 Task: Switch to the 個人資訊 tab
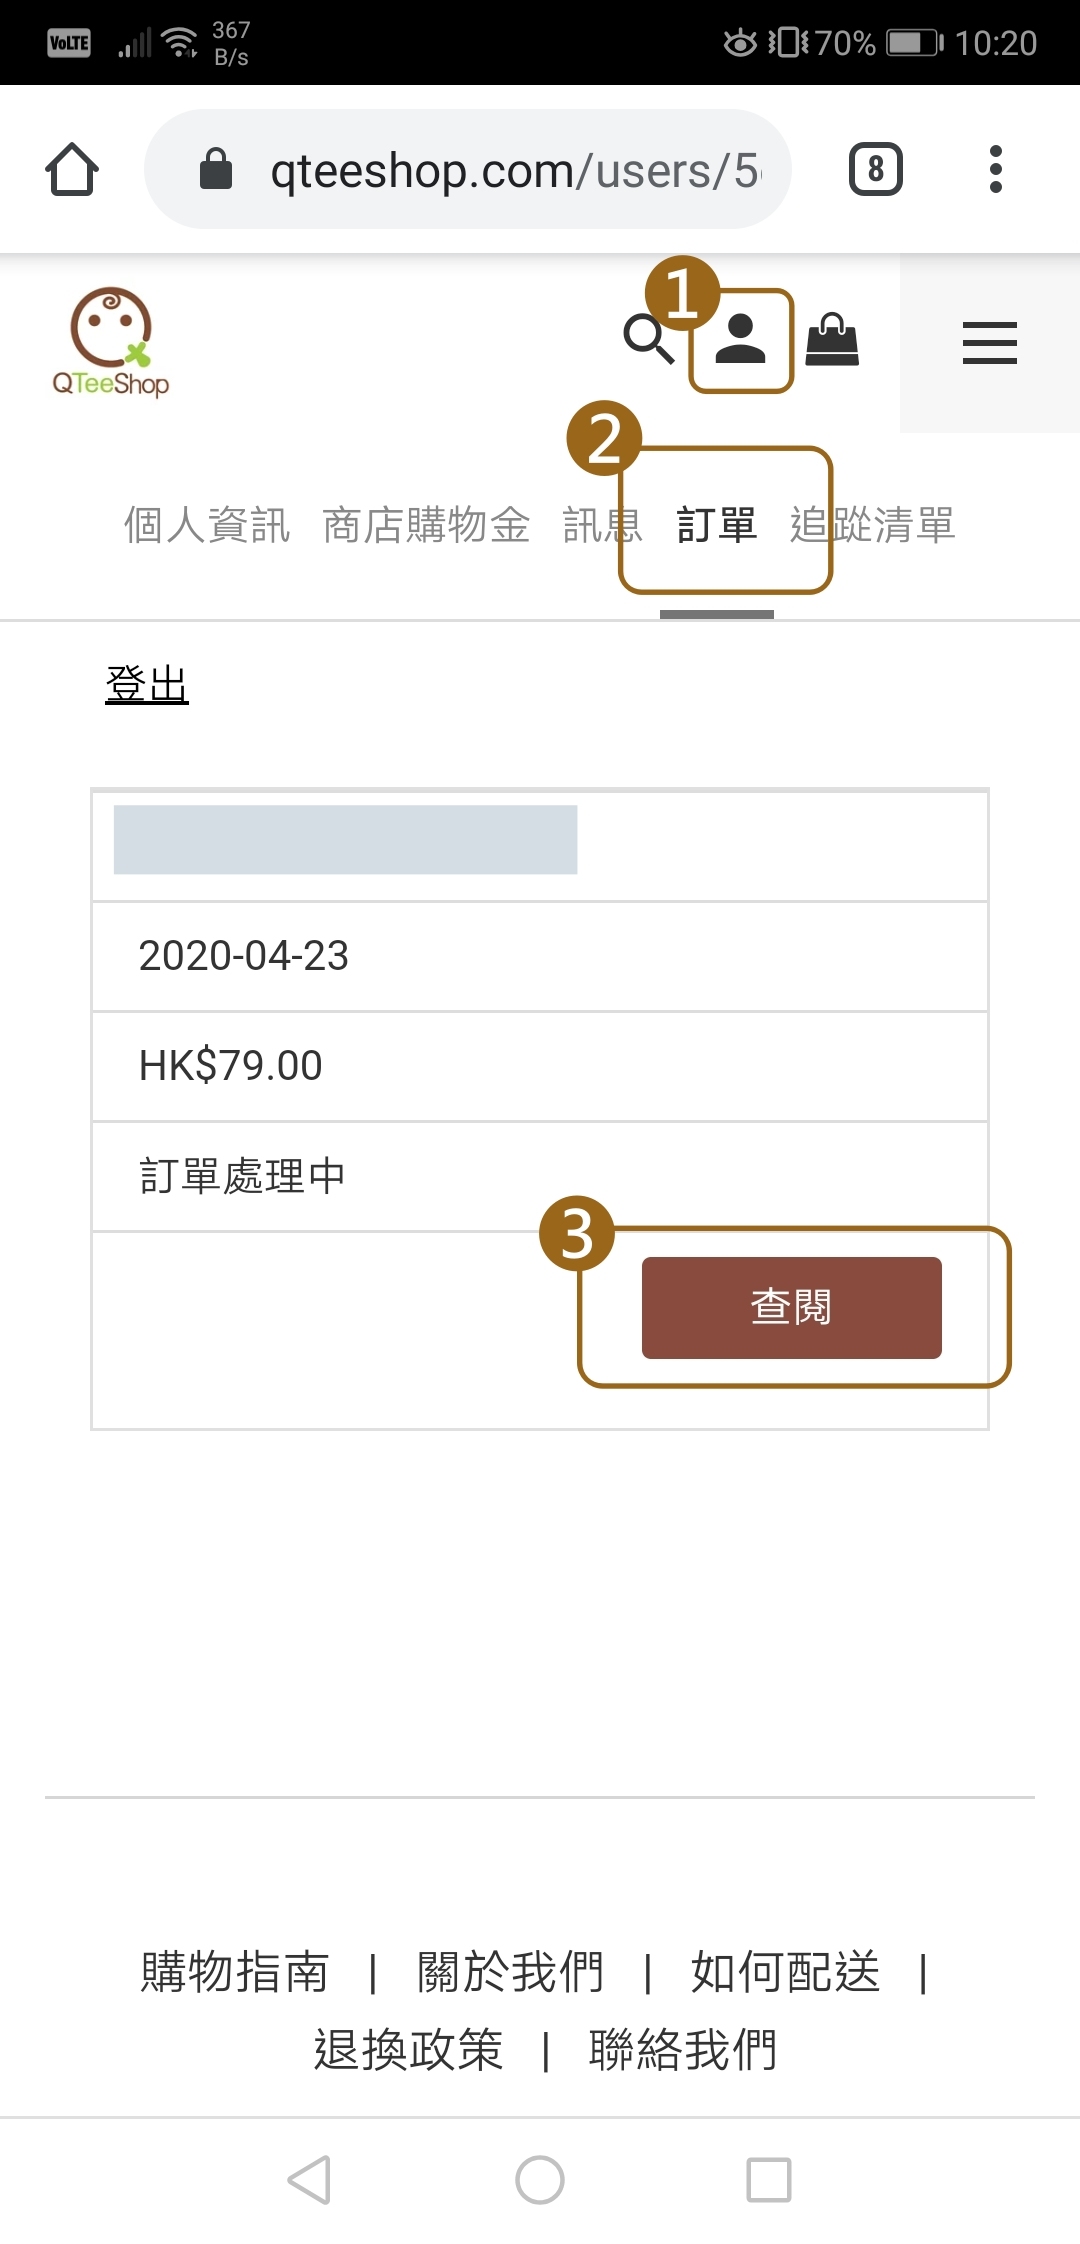click(207, 525)
